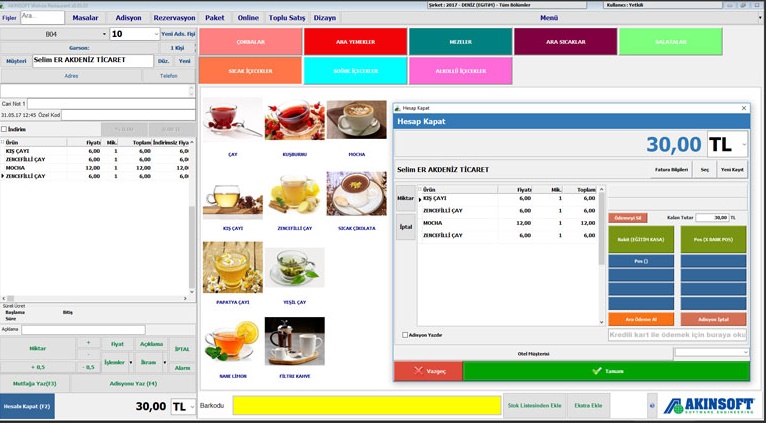Confirm payment with the green Tamam button
Screen dimensions: 769x425
tap(607, 371)
